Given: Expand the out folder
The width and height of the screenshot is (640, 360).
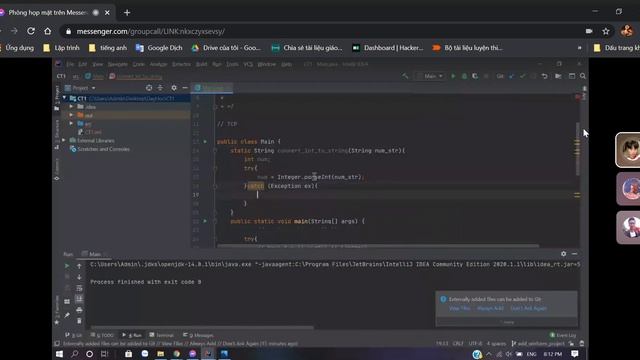Looking at the screenshot, I should point(71,116).
